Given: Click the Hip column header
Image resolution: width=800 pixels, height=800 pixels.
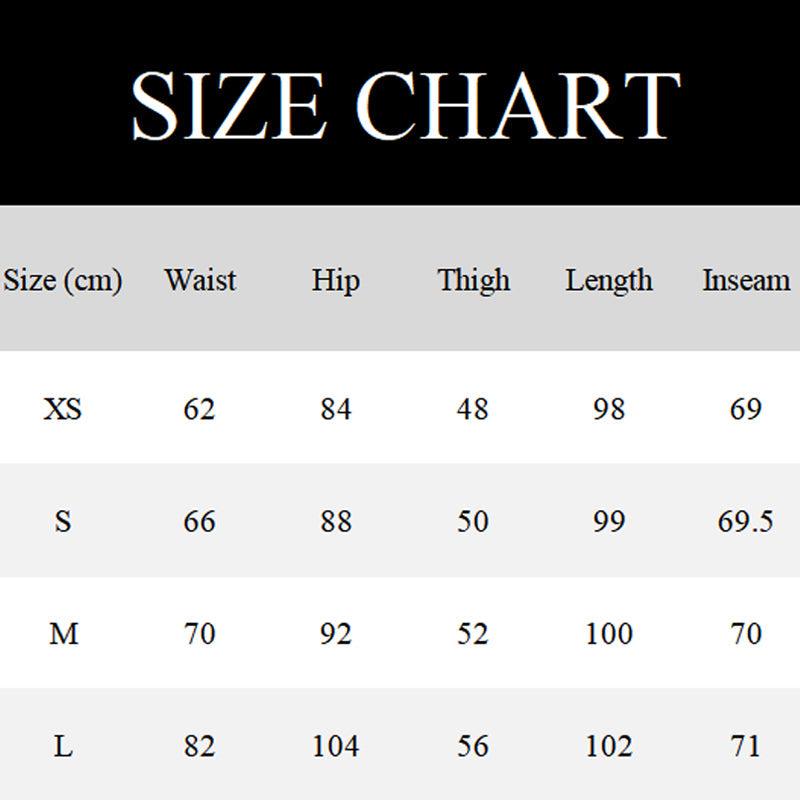Looking at the screenshot, I should 335,280.
